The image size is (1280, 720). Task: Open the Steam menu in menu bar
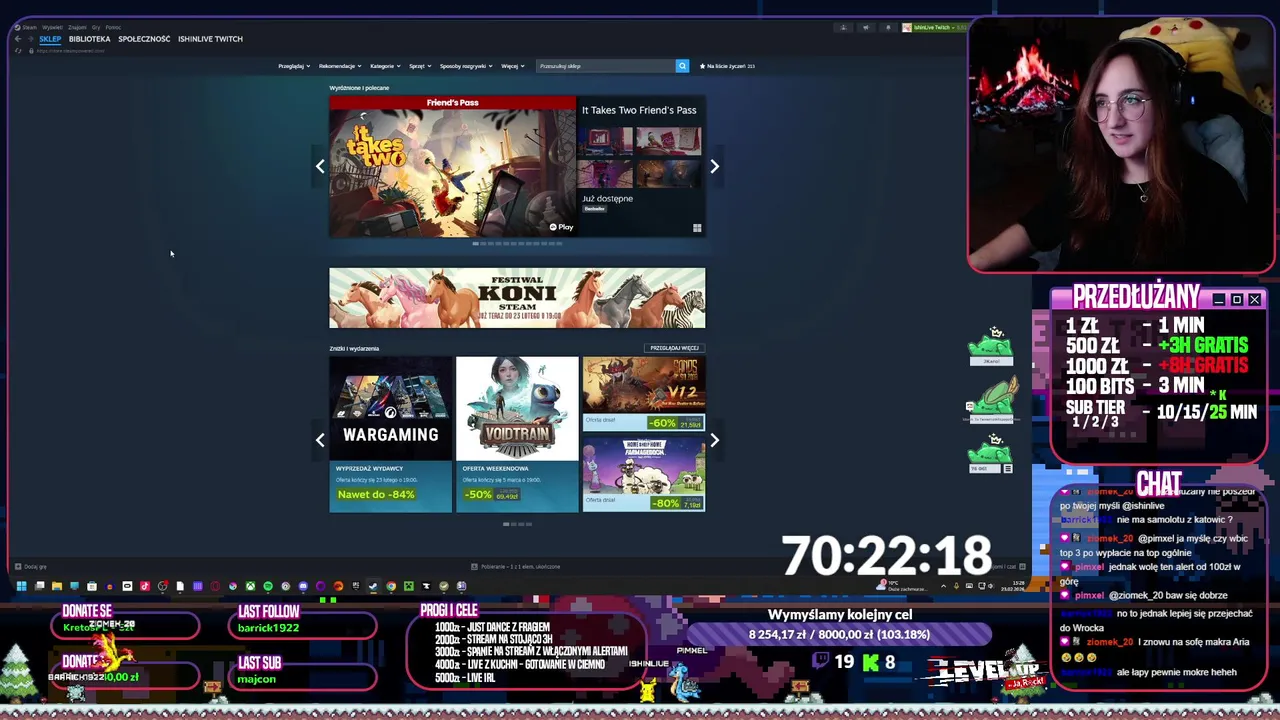[x=29, y=27]
